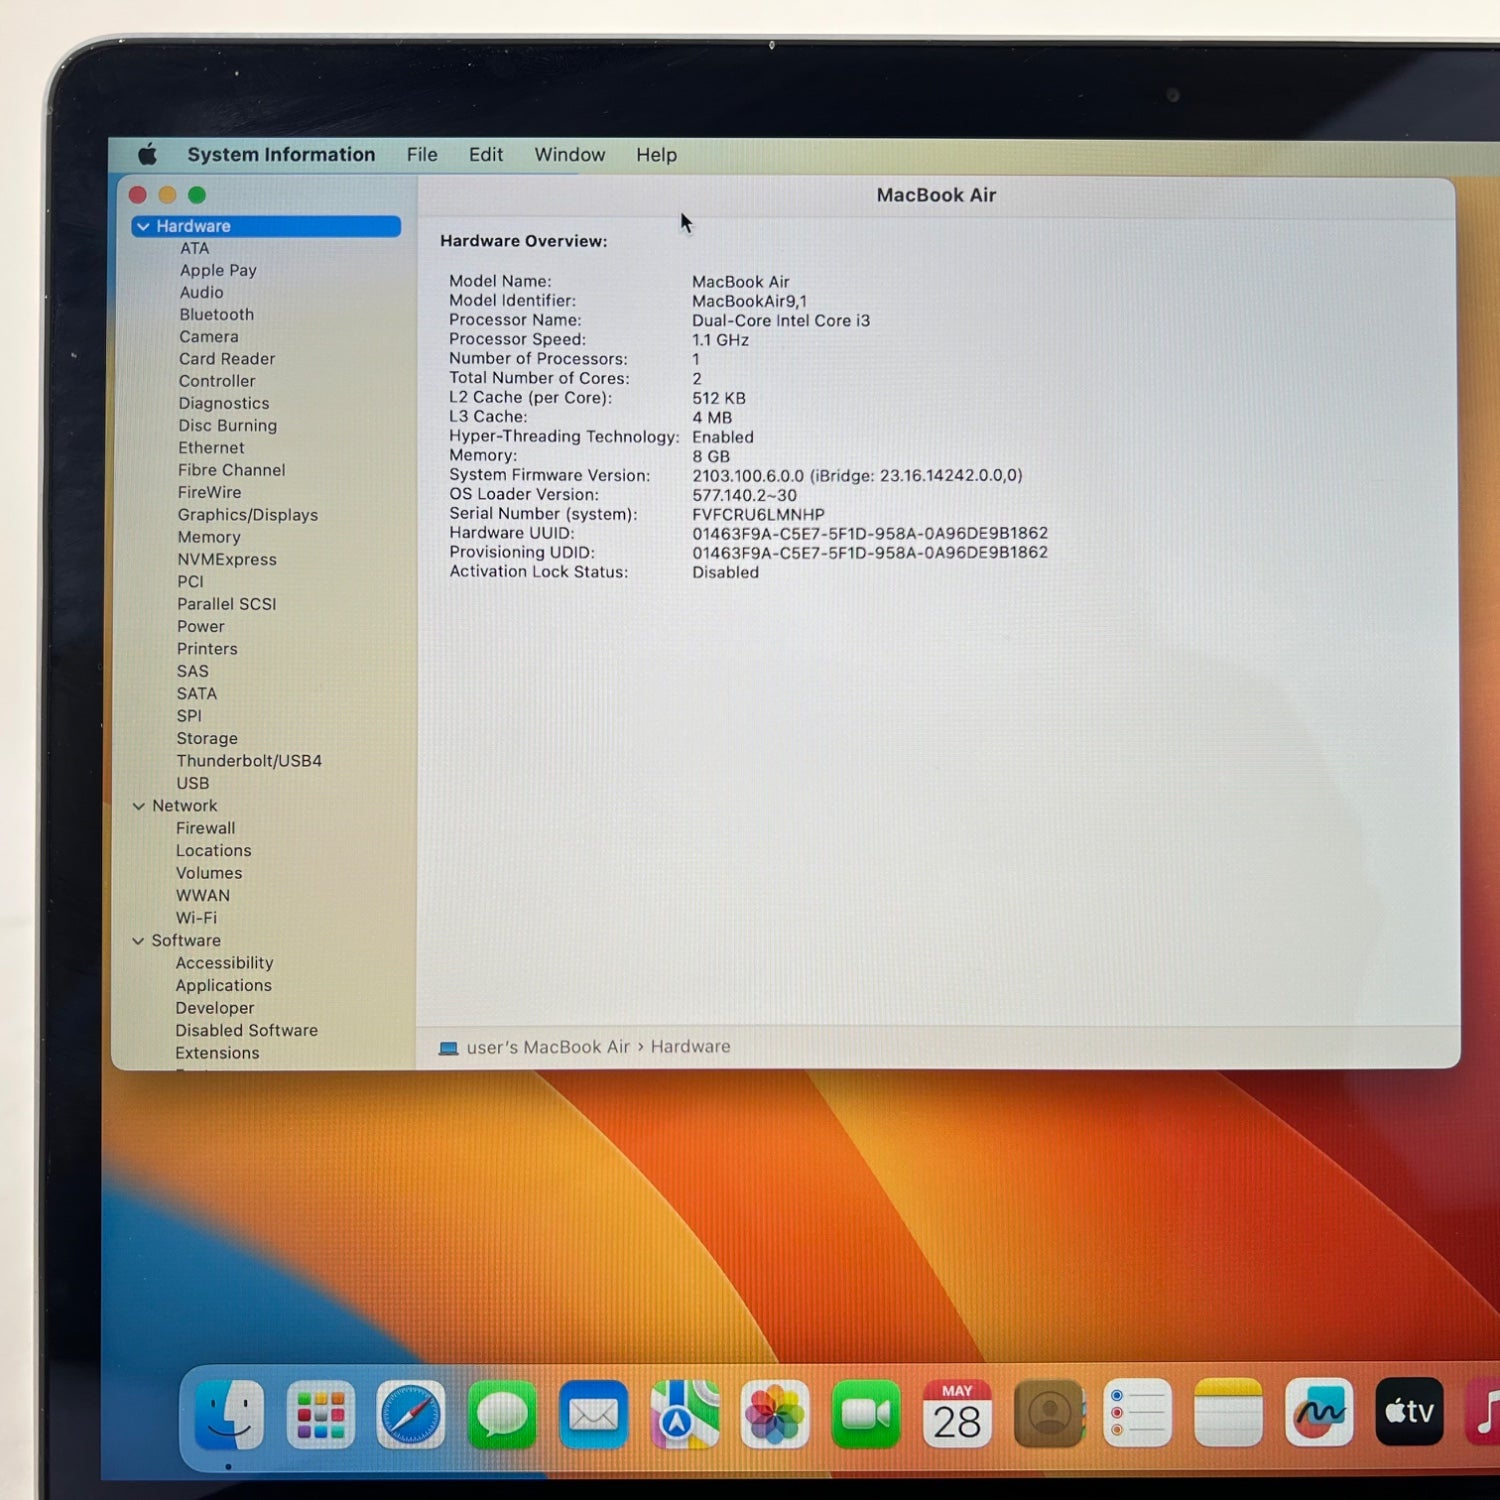Collapse the Software section chevron
The height and width of the screenshot is (1500, 1500).
point(138,941)
